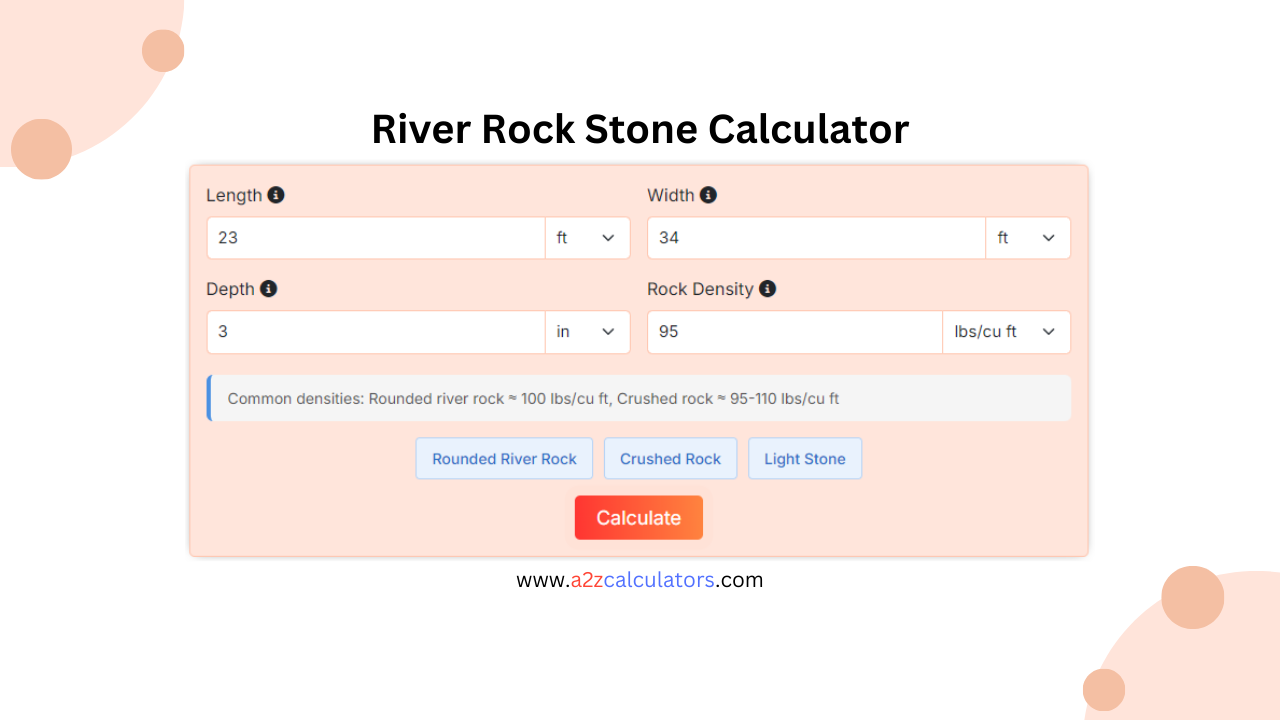Click the info icon next to Width

click(709, 195)
